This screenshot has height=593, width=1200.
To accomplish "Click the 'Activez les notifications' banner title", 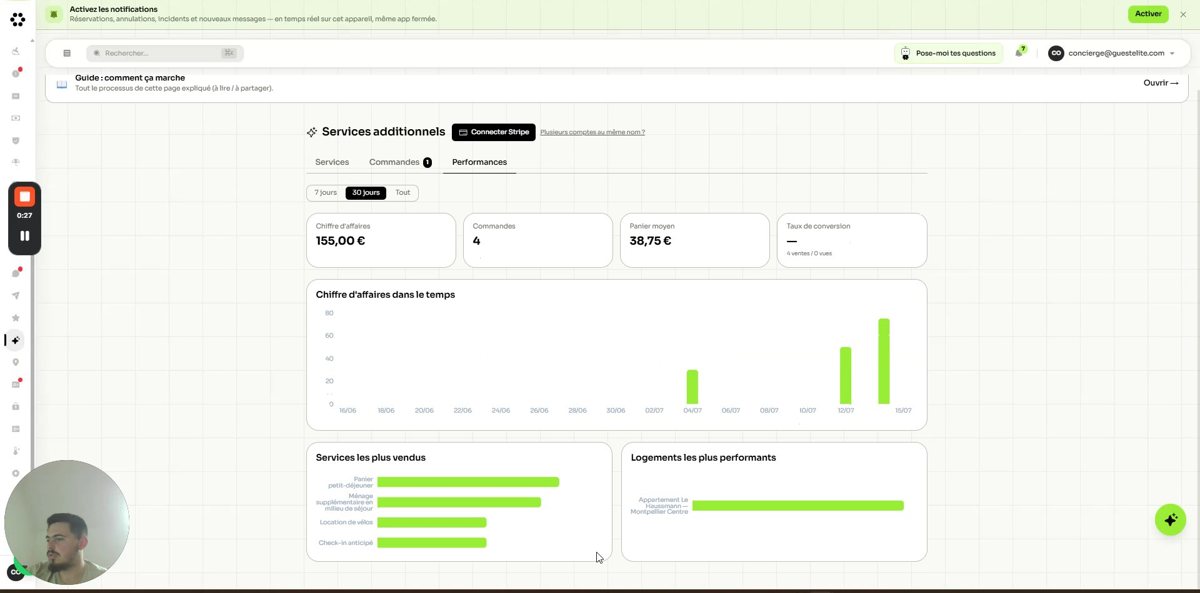I will point(113,9).
